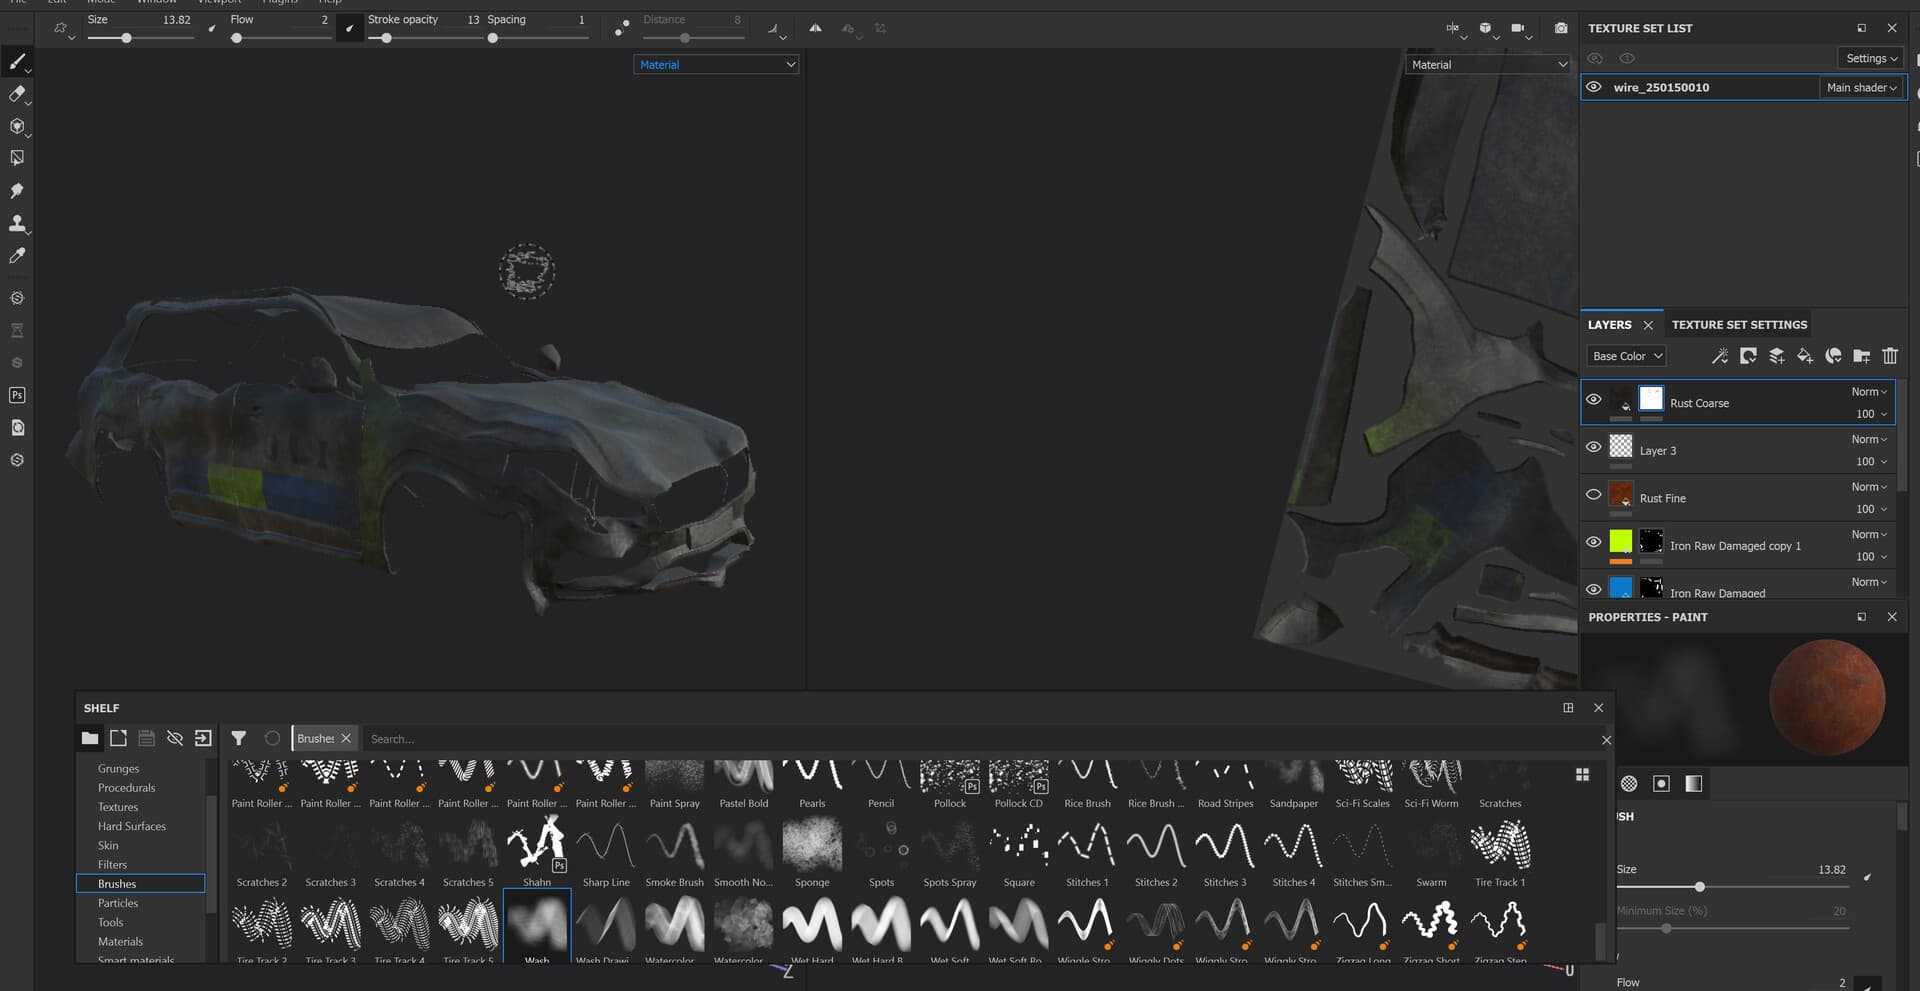Adjust the Size slider in top toolbar
This screenshot has width=1920, height=991.
139,38
